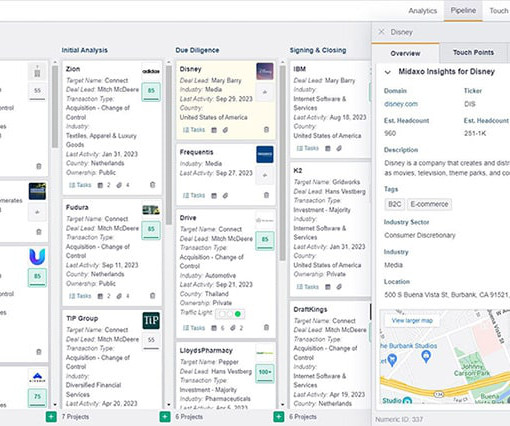Open Tasks on the Frequentis card
510x426 pixels.
point(194,196)
